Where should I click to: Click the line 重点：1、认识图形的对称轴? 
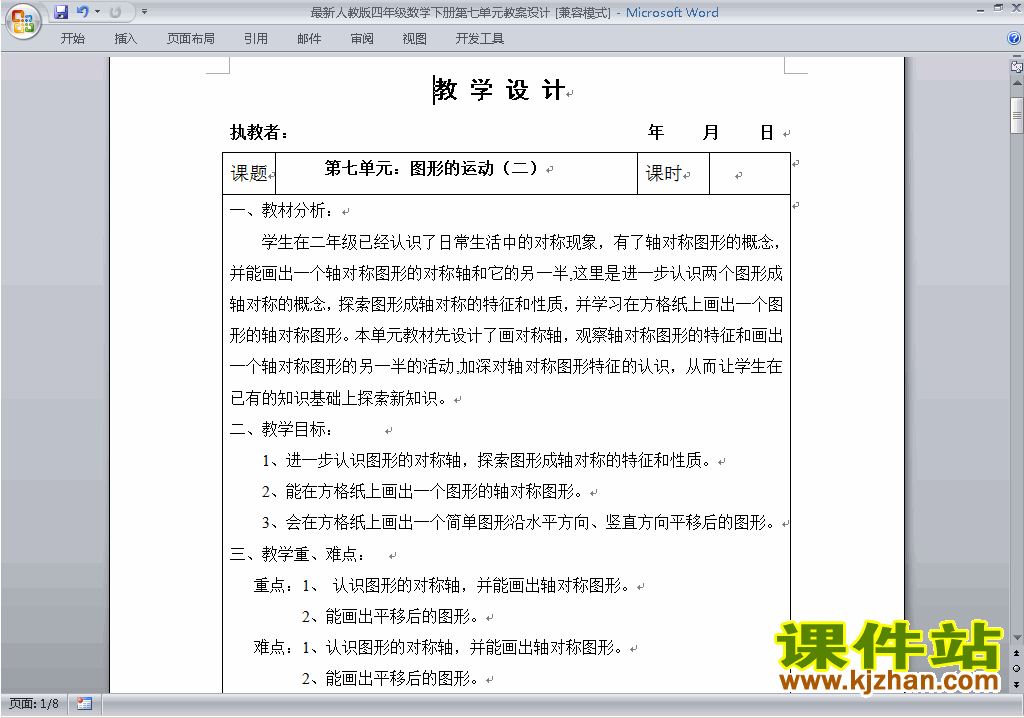click(442, 586)
